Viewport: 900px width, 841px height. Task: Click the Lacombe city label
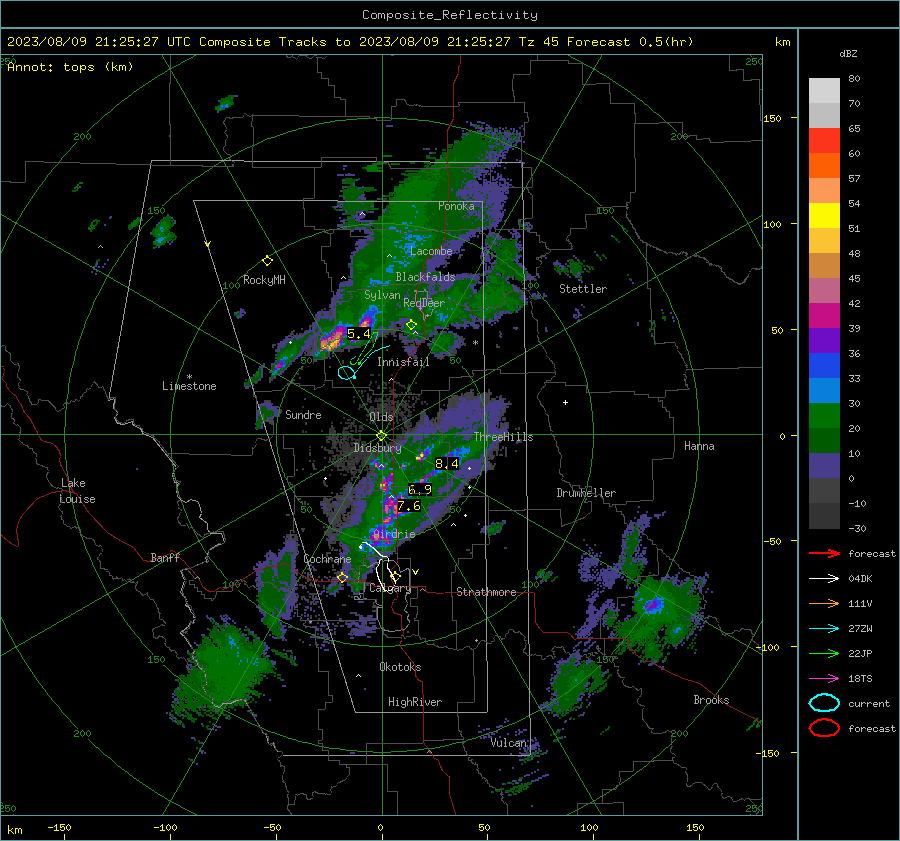[x=431, y=251]
